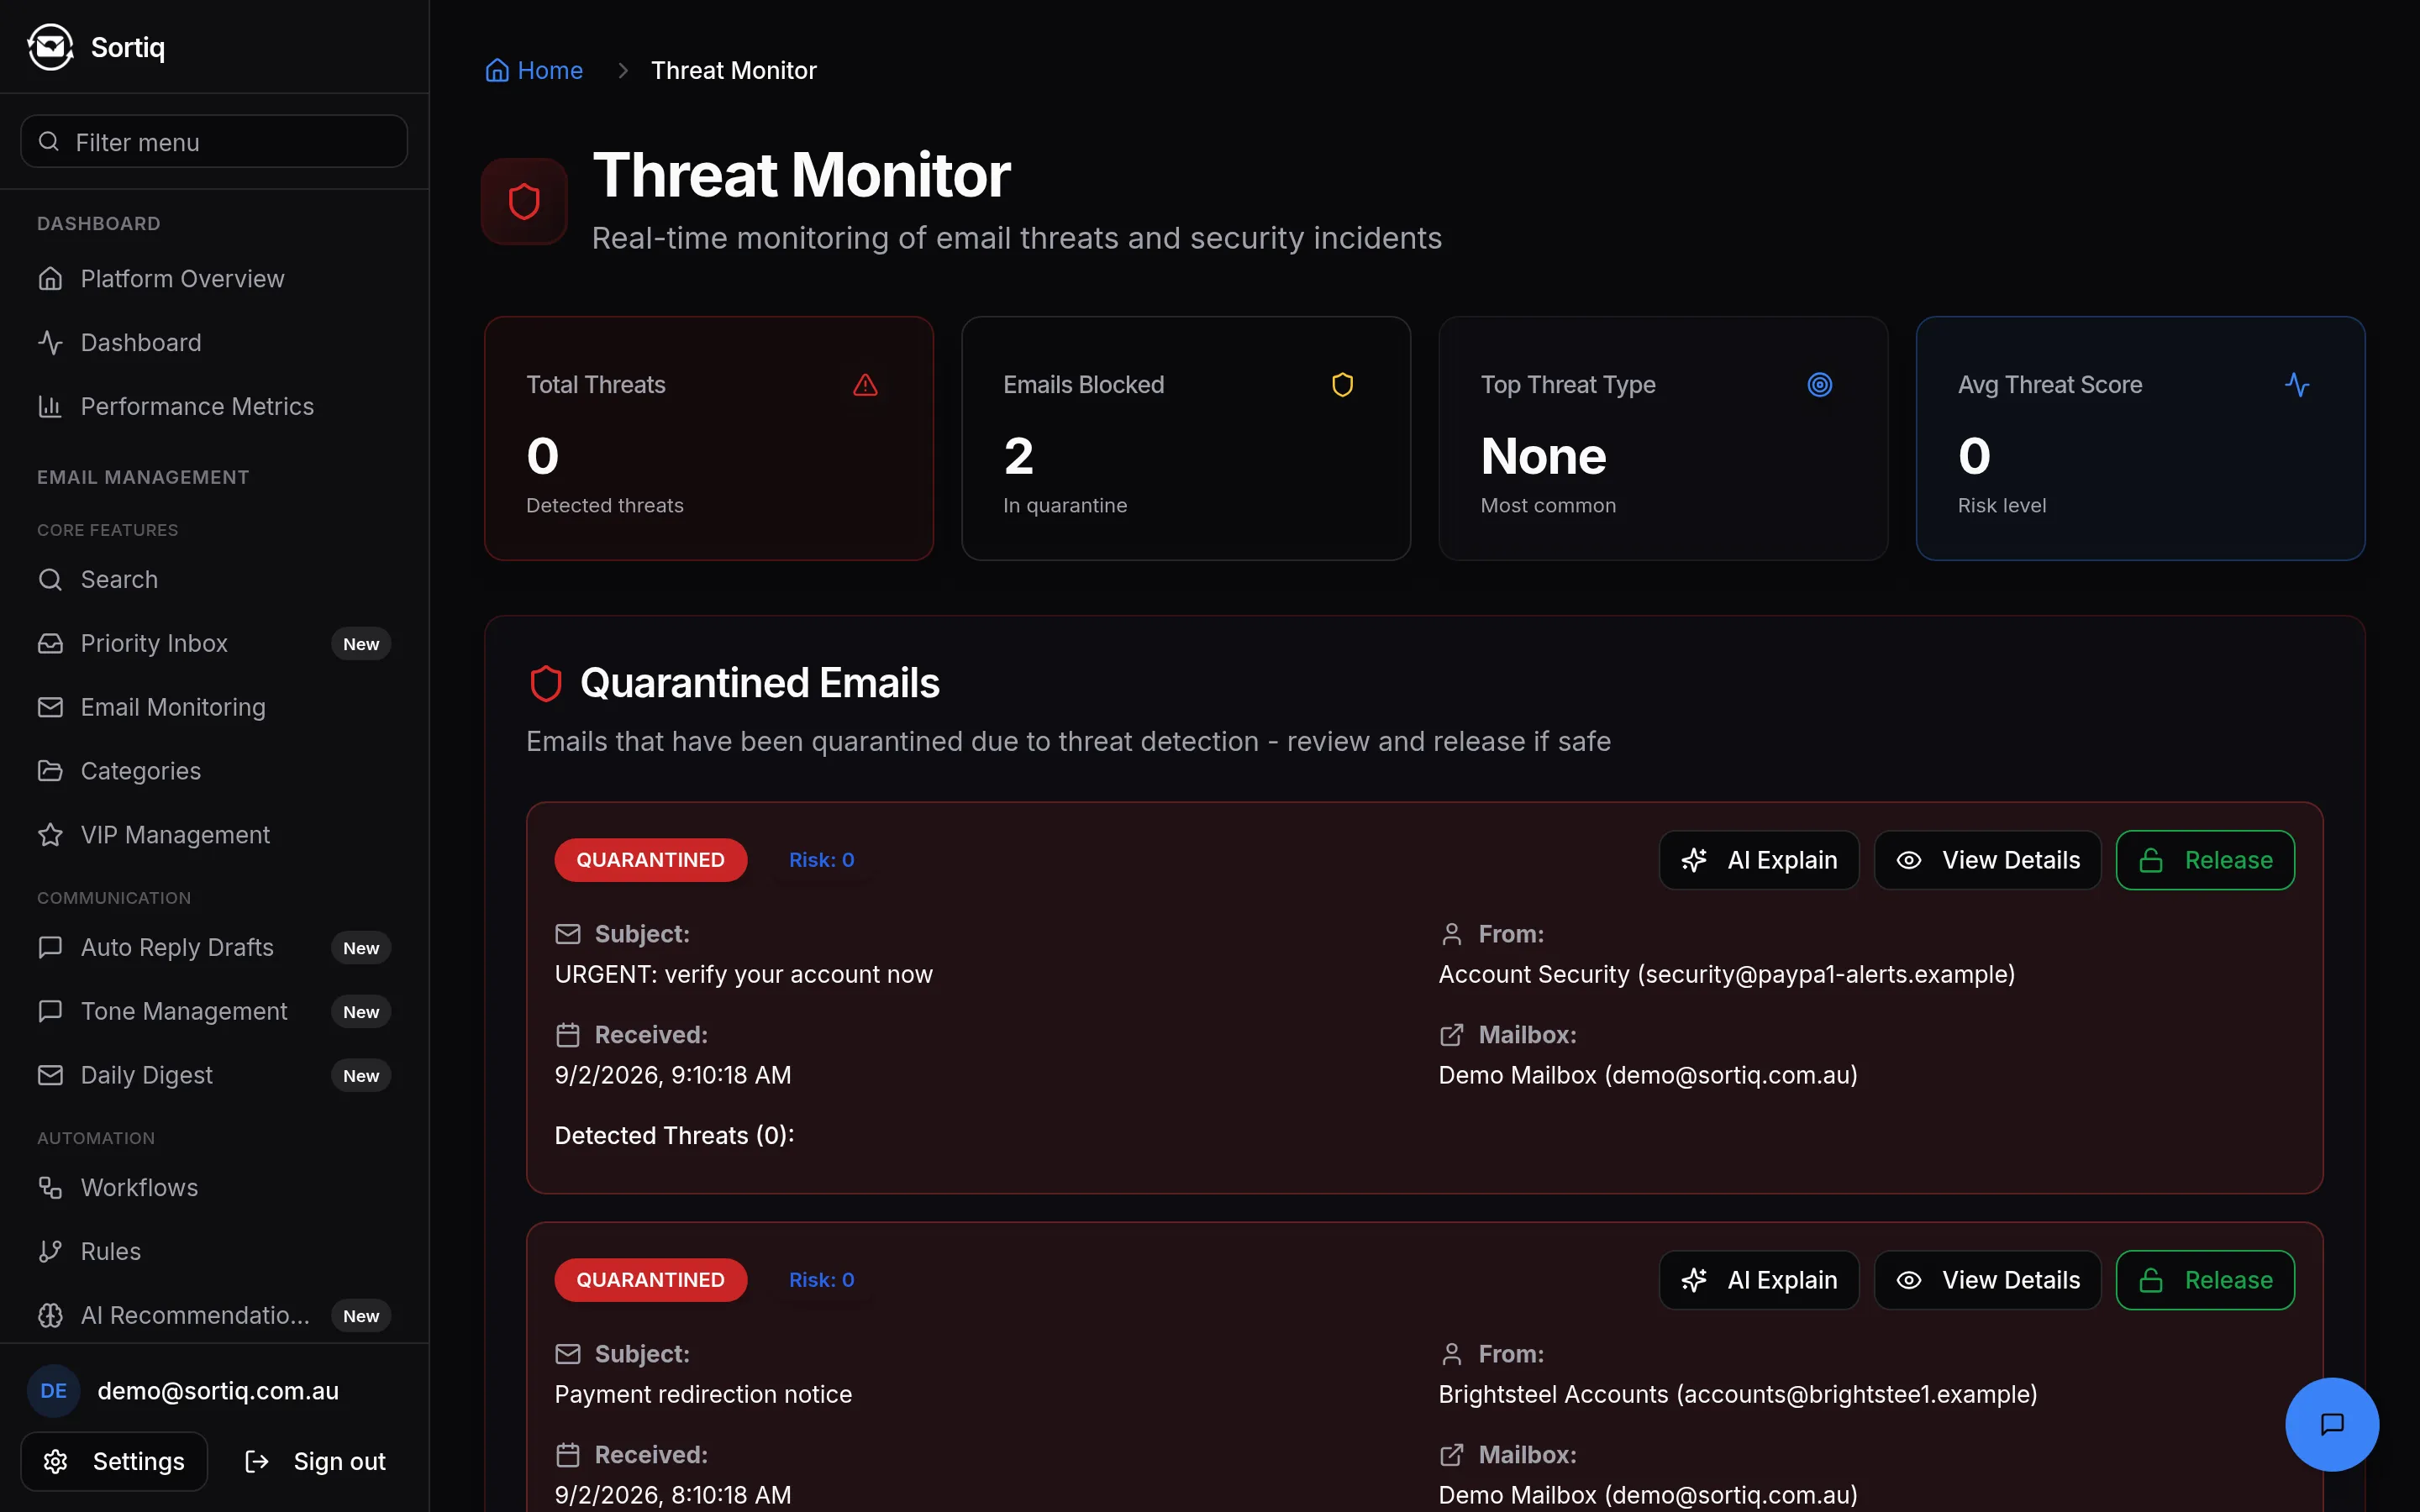Click the Top Threat Type target icon
Viewport: 2420px width, 1512px height.
coord(1820,384)
